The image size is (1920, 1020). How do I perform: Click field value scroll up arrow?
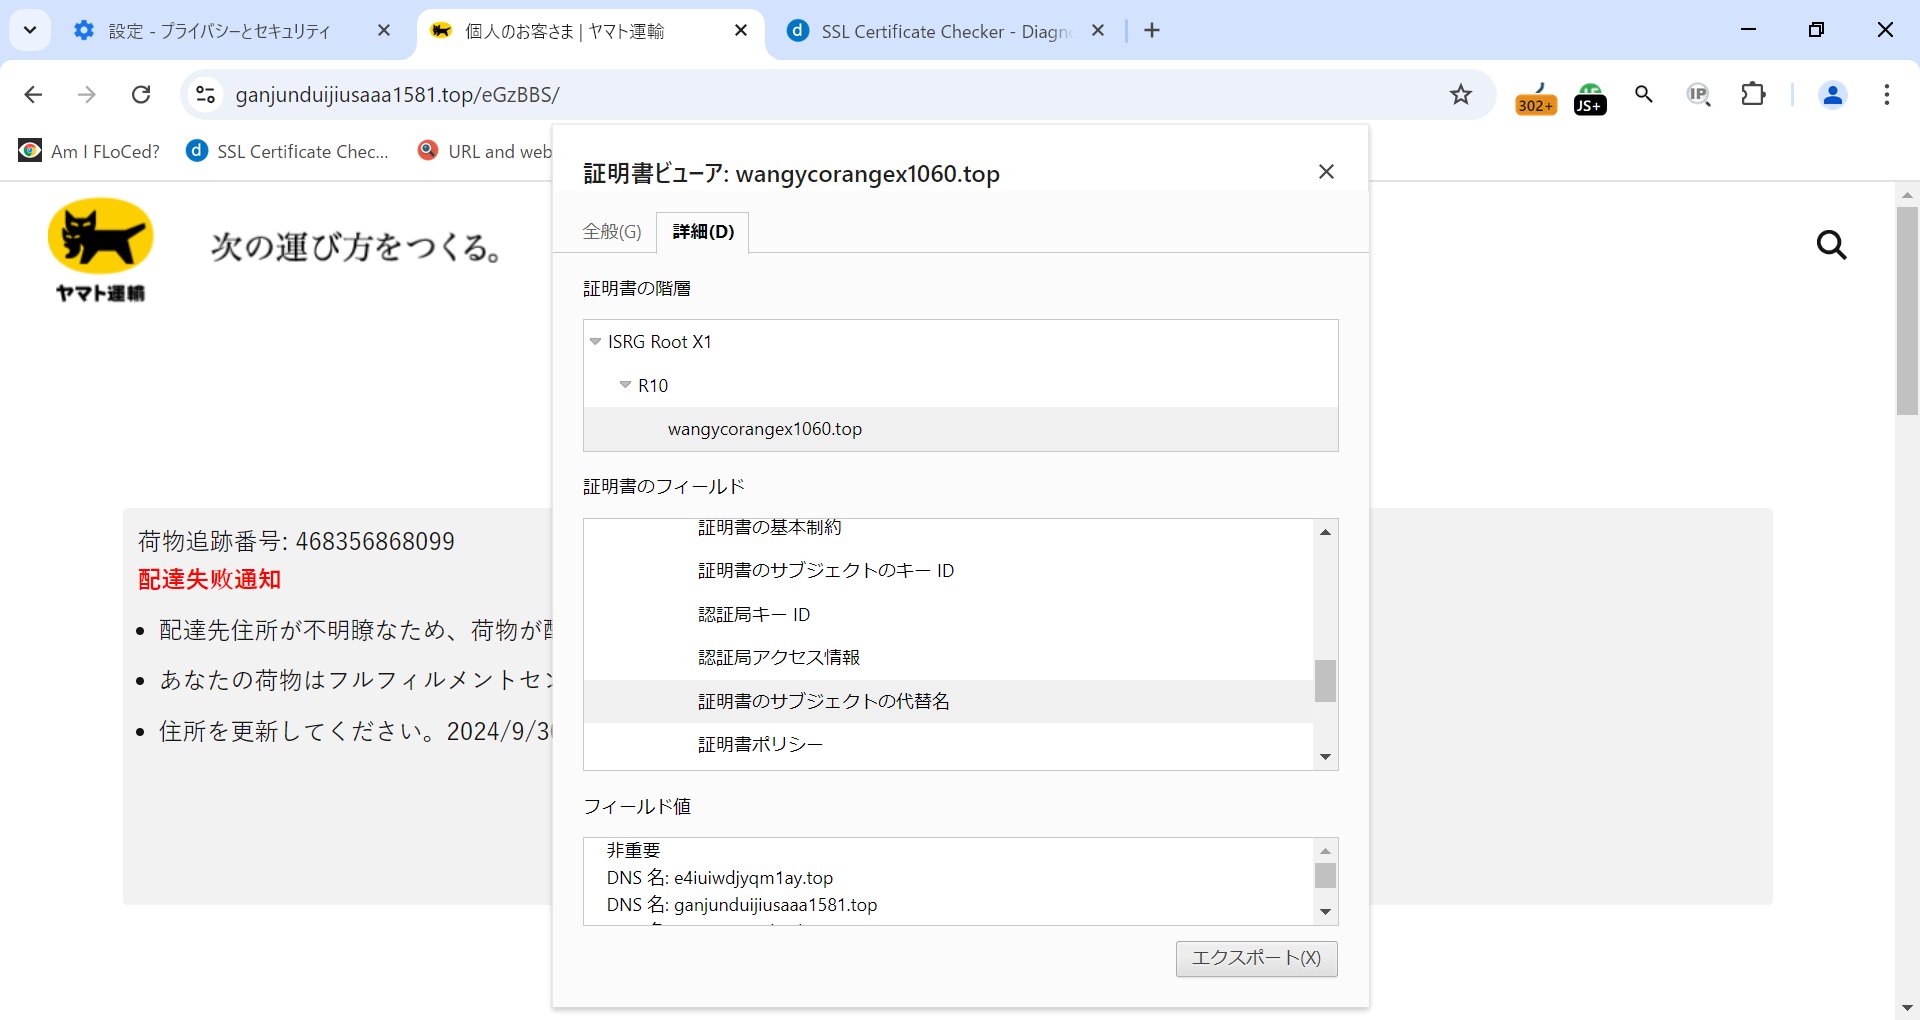coord(1325,851)
